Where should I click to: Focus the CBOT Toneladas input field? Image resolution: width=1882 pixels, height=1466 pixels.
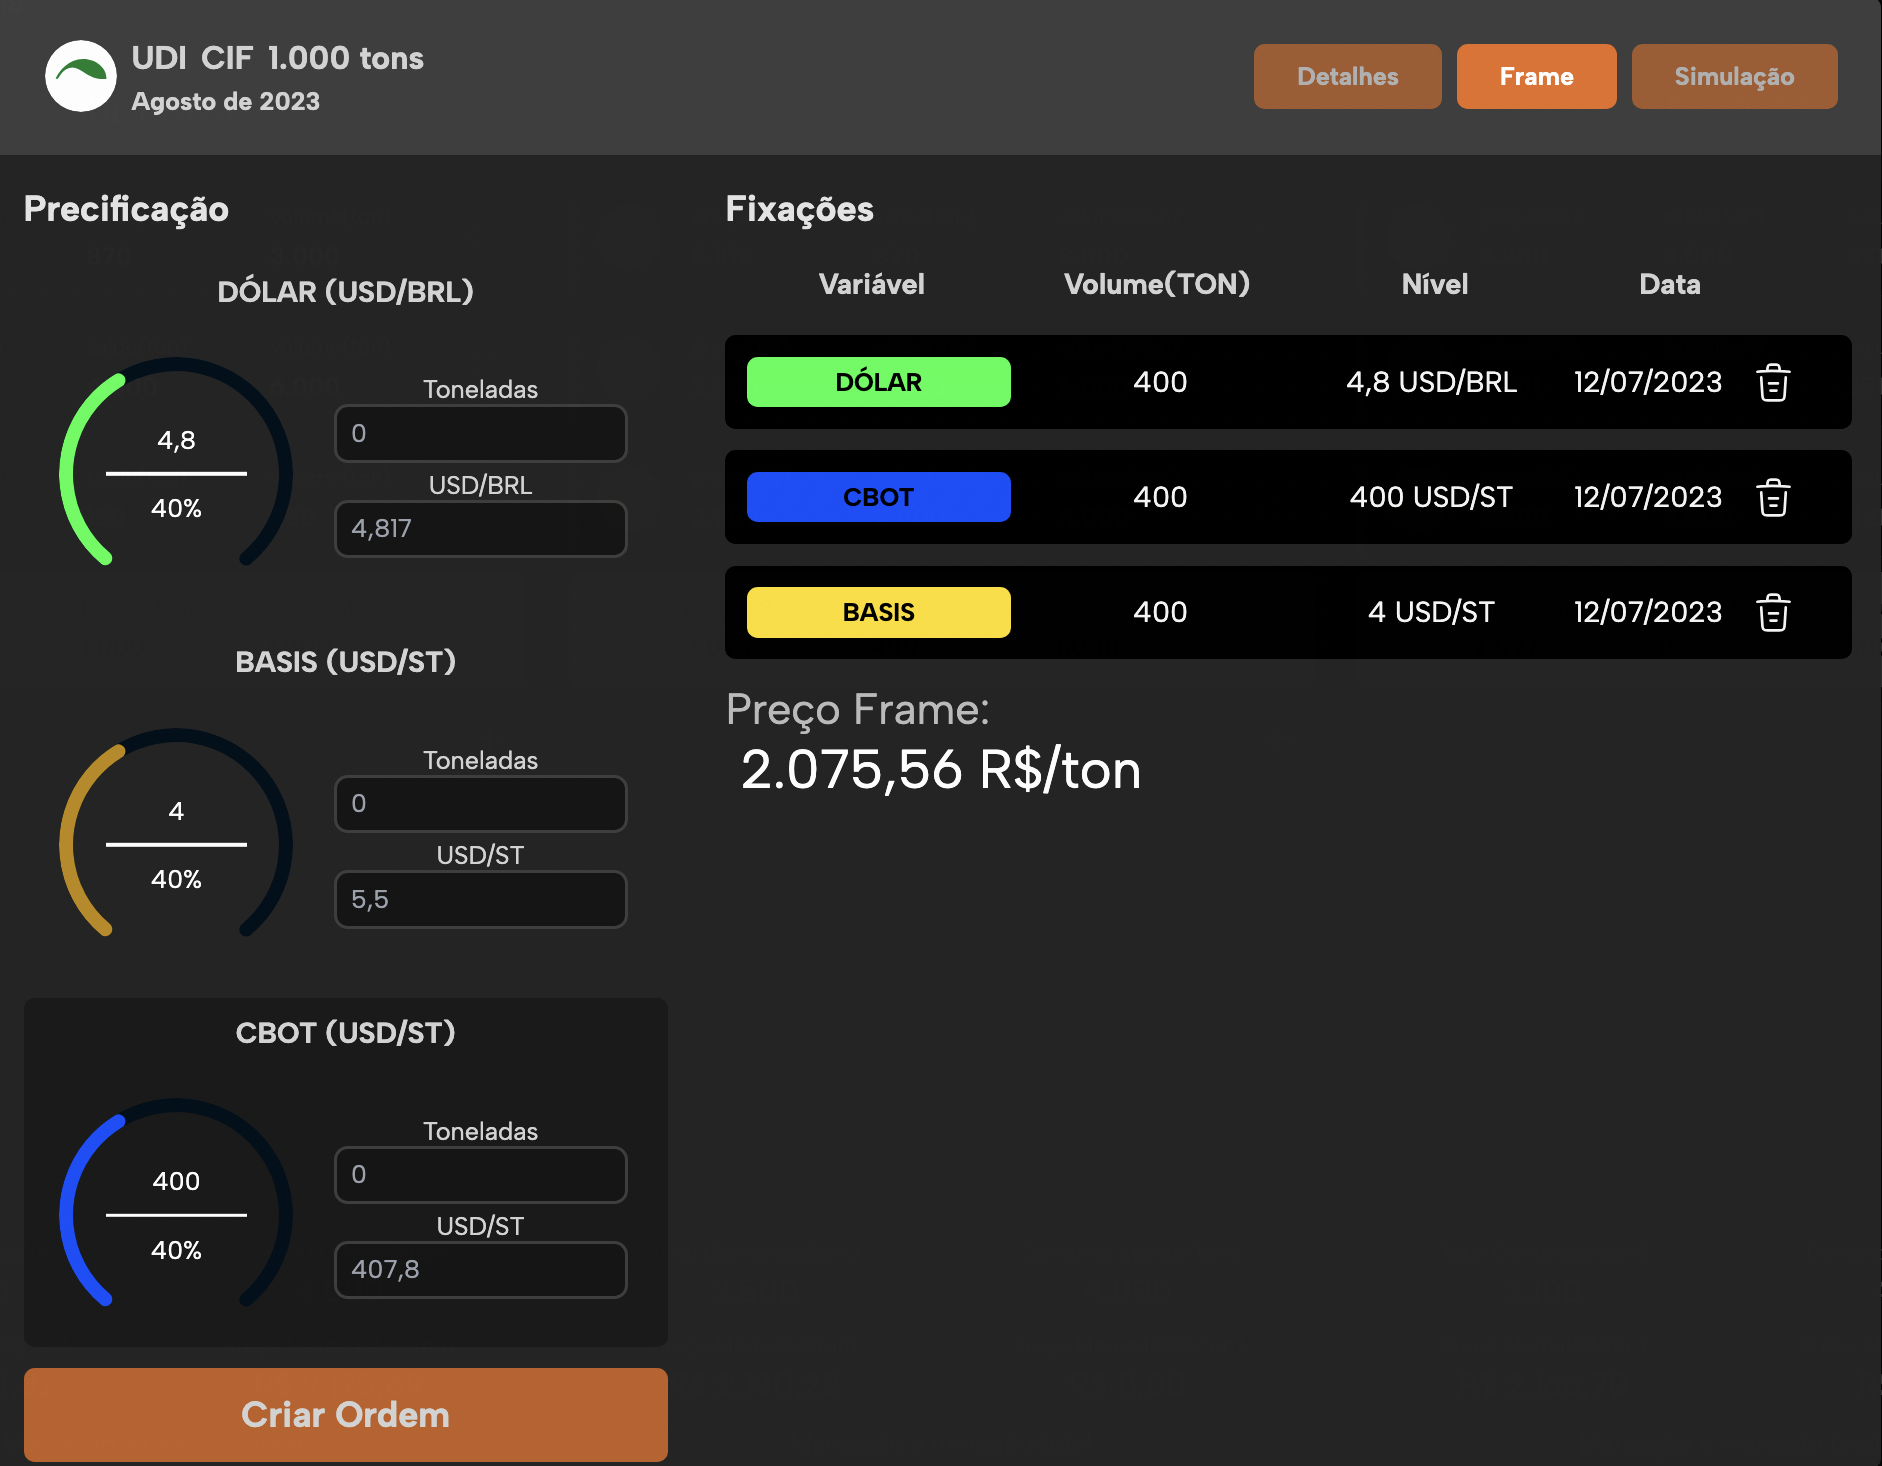tap(480, 1174)
